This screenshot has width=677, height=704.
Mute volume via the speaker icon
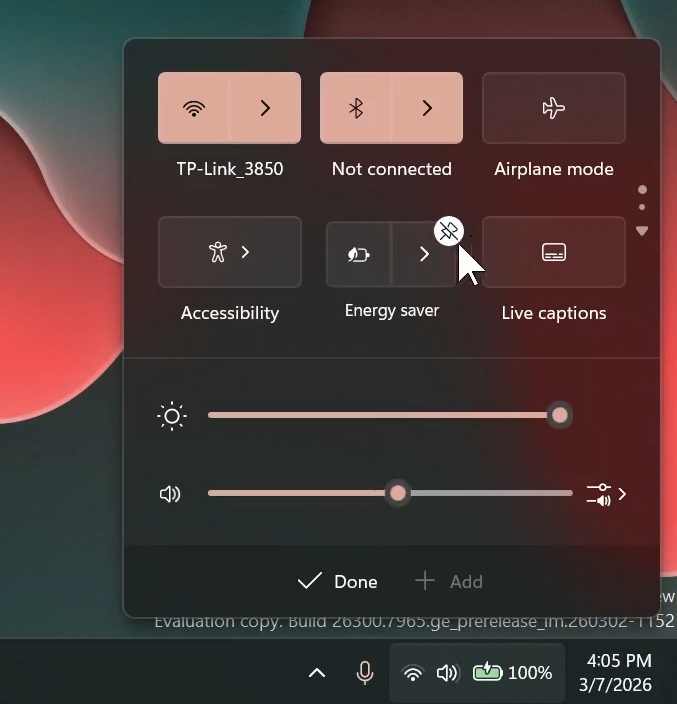[x=171, y=494]
